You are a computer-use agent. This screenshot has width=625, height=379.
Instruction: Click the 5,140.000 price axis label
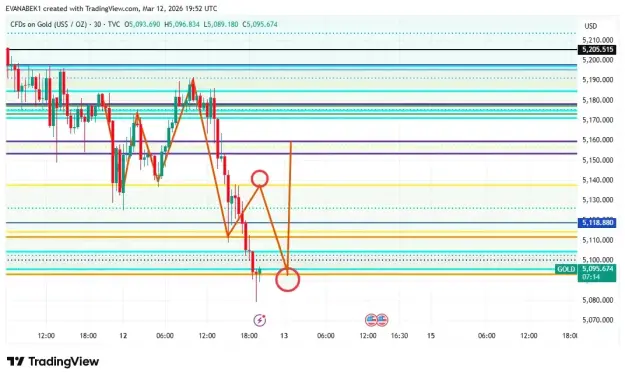[x=597, y=180]
